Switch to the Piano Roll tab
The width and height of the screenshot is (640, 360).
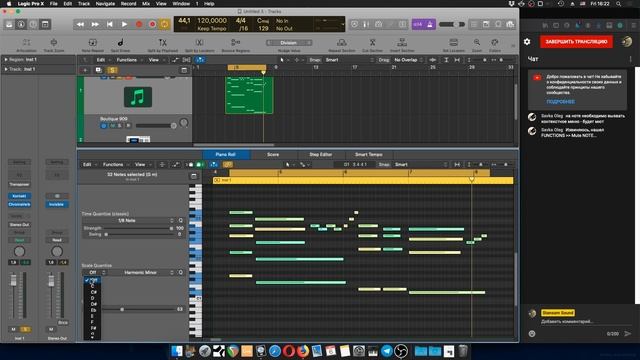(225, 155)
